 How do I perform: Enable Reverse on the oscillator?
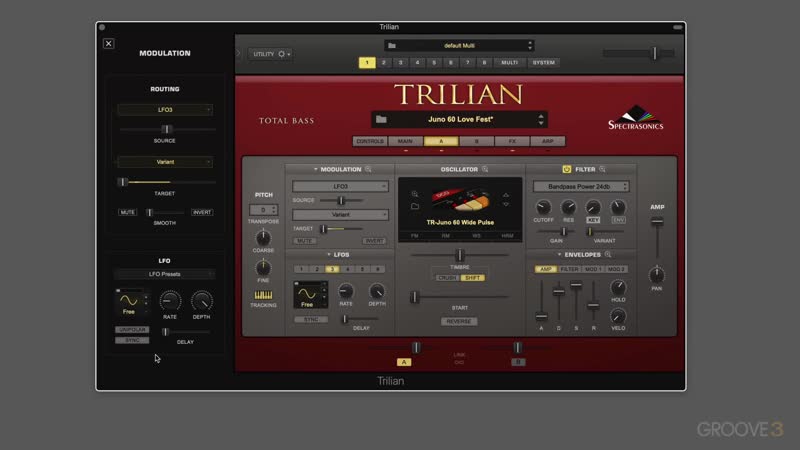(x=459, y=321)
